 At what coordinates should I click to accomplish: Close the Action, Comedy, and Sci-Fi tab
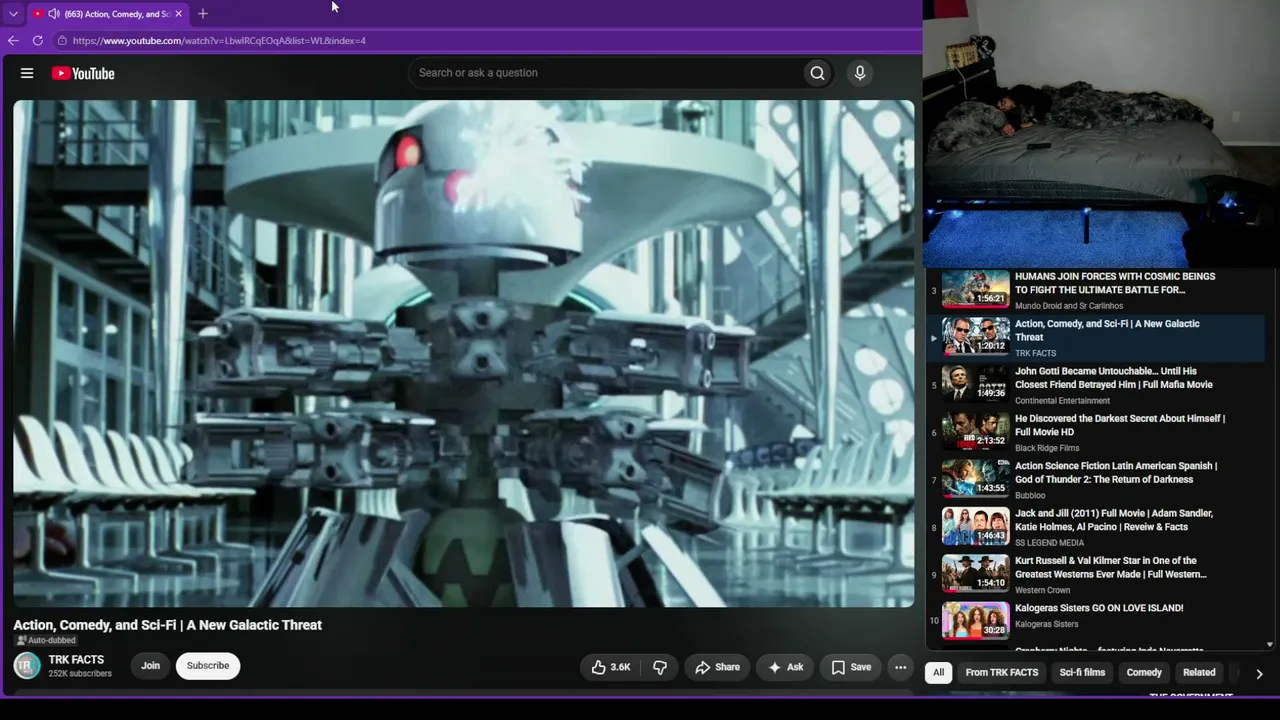(x=179, y=14)
